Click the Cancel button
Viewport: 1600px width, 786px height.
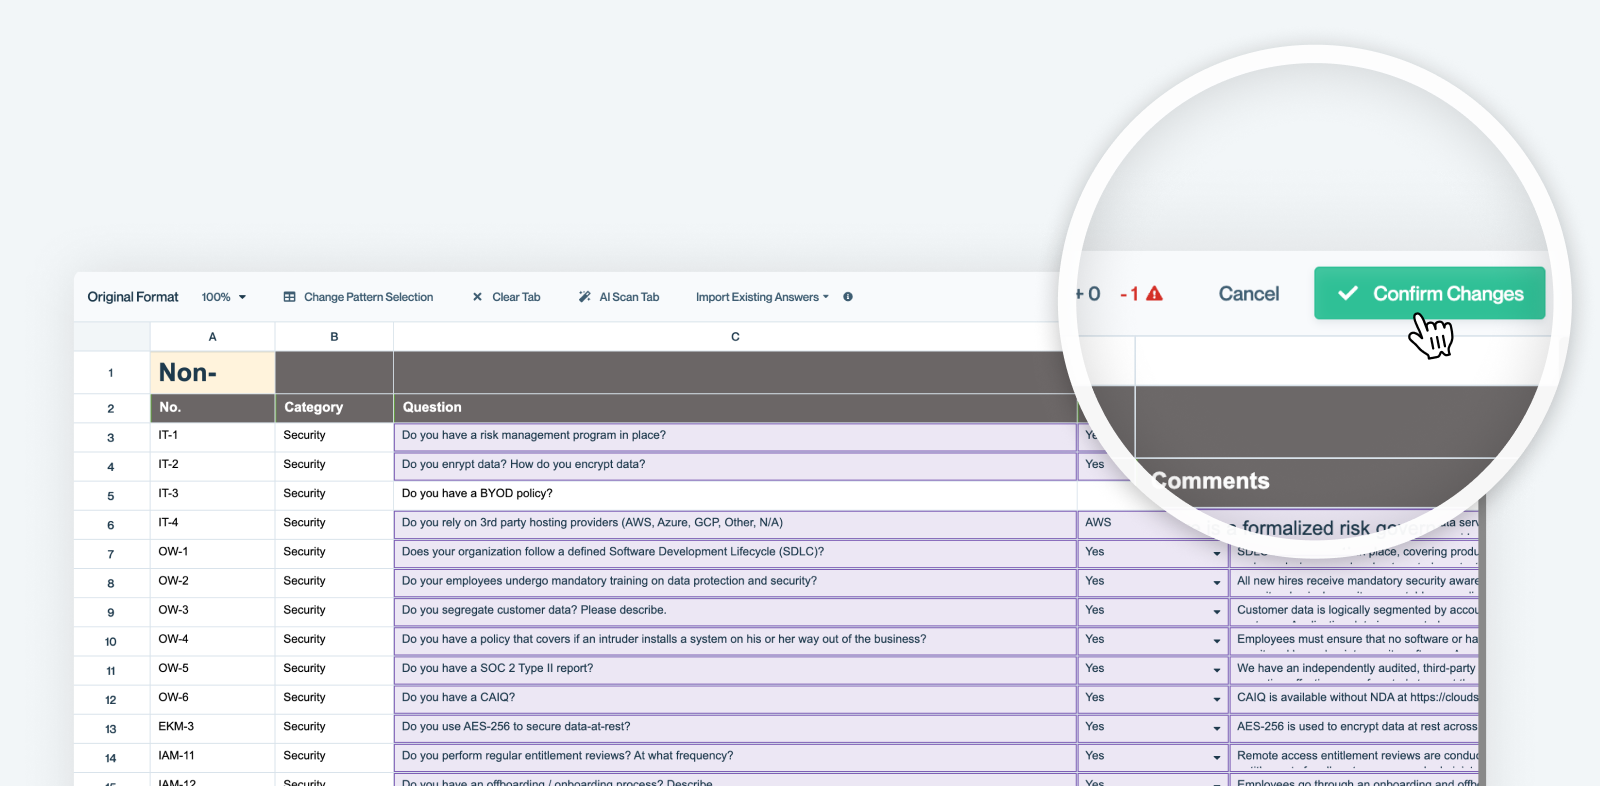coord(1248,294)
